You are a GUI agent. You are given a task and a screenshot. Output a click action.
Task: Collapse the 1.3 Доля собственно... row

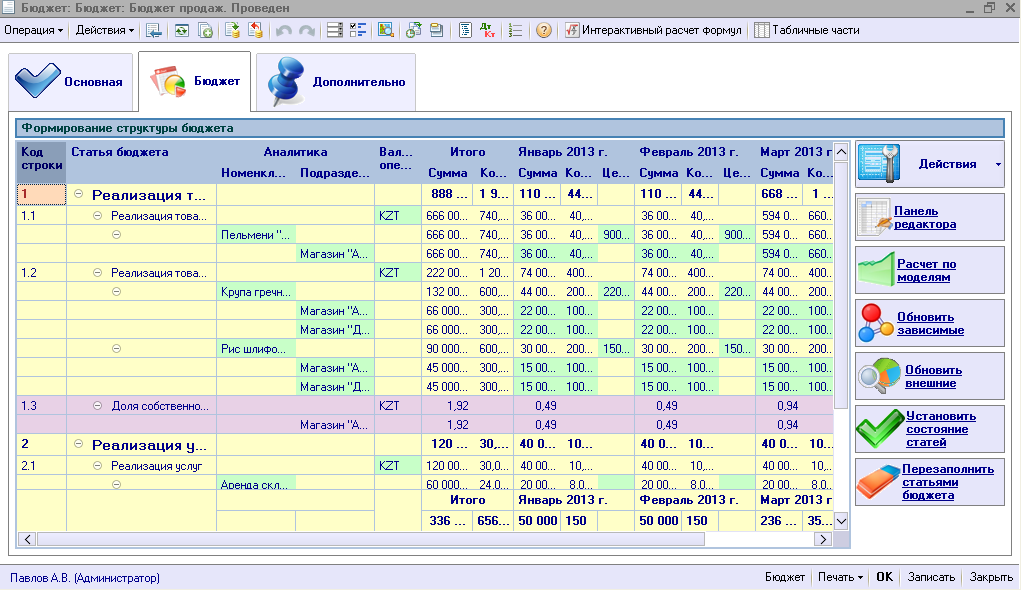tap(98, 406)
